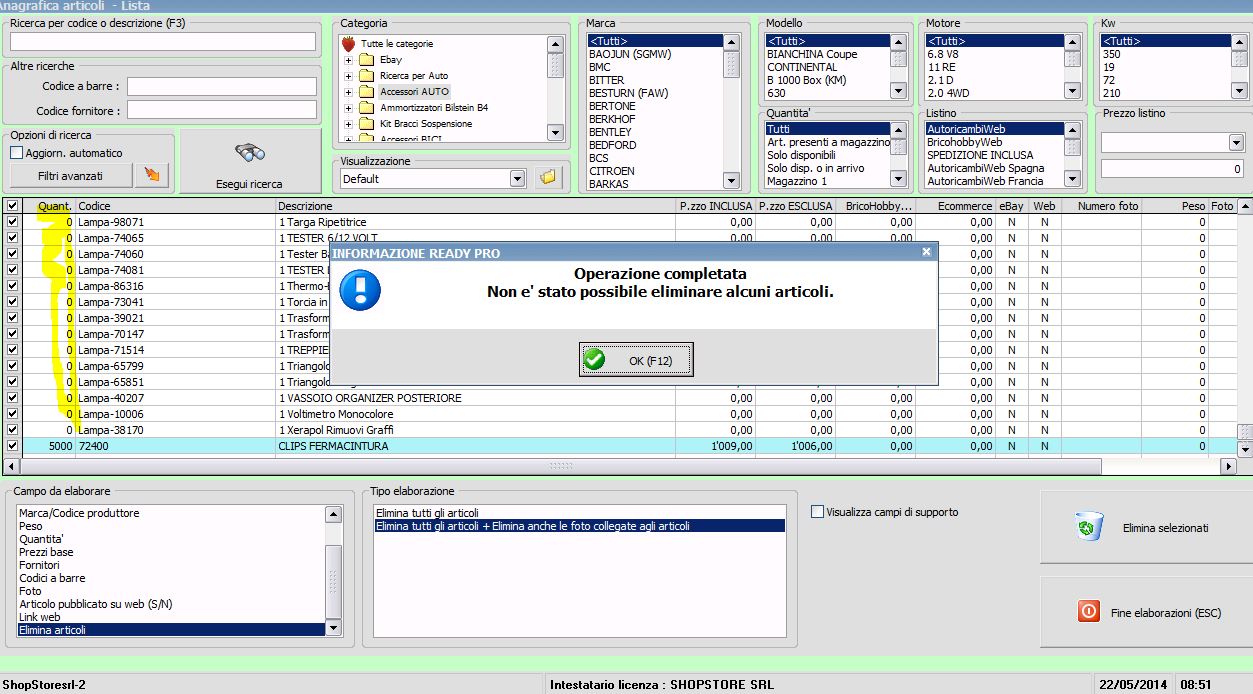Select the strawberry icon for Tutte le categorie

348,44
